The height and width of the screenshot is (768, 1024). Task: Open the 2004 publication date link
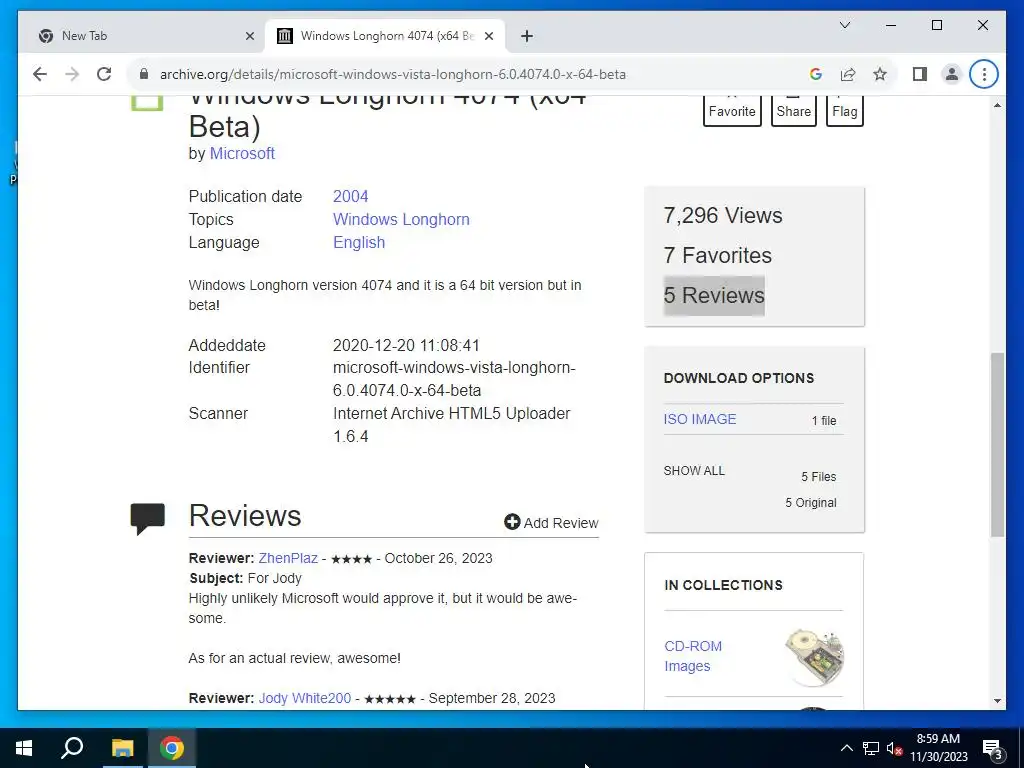[351, 197]
